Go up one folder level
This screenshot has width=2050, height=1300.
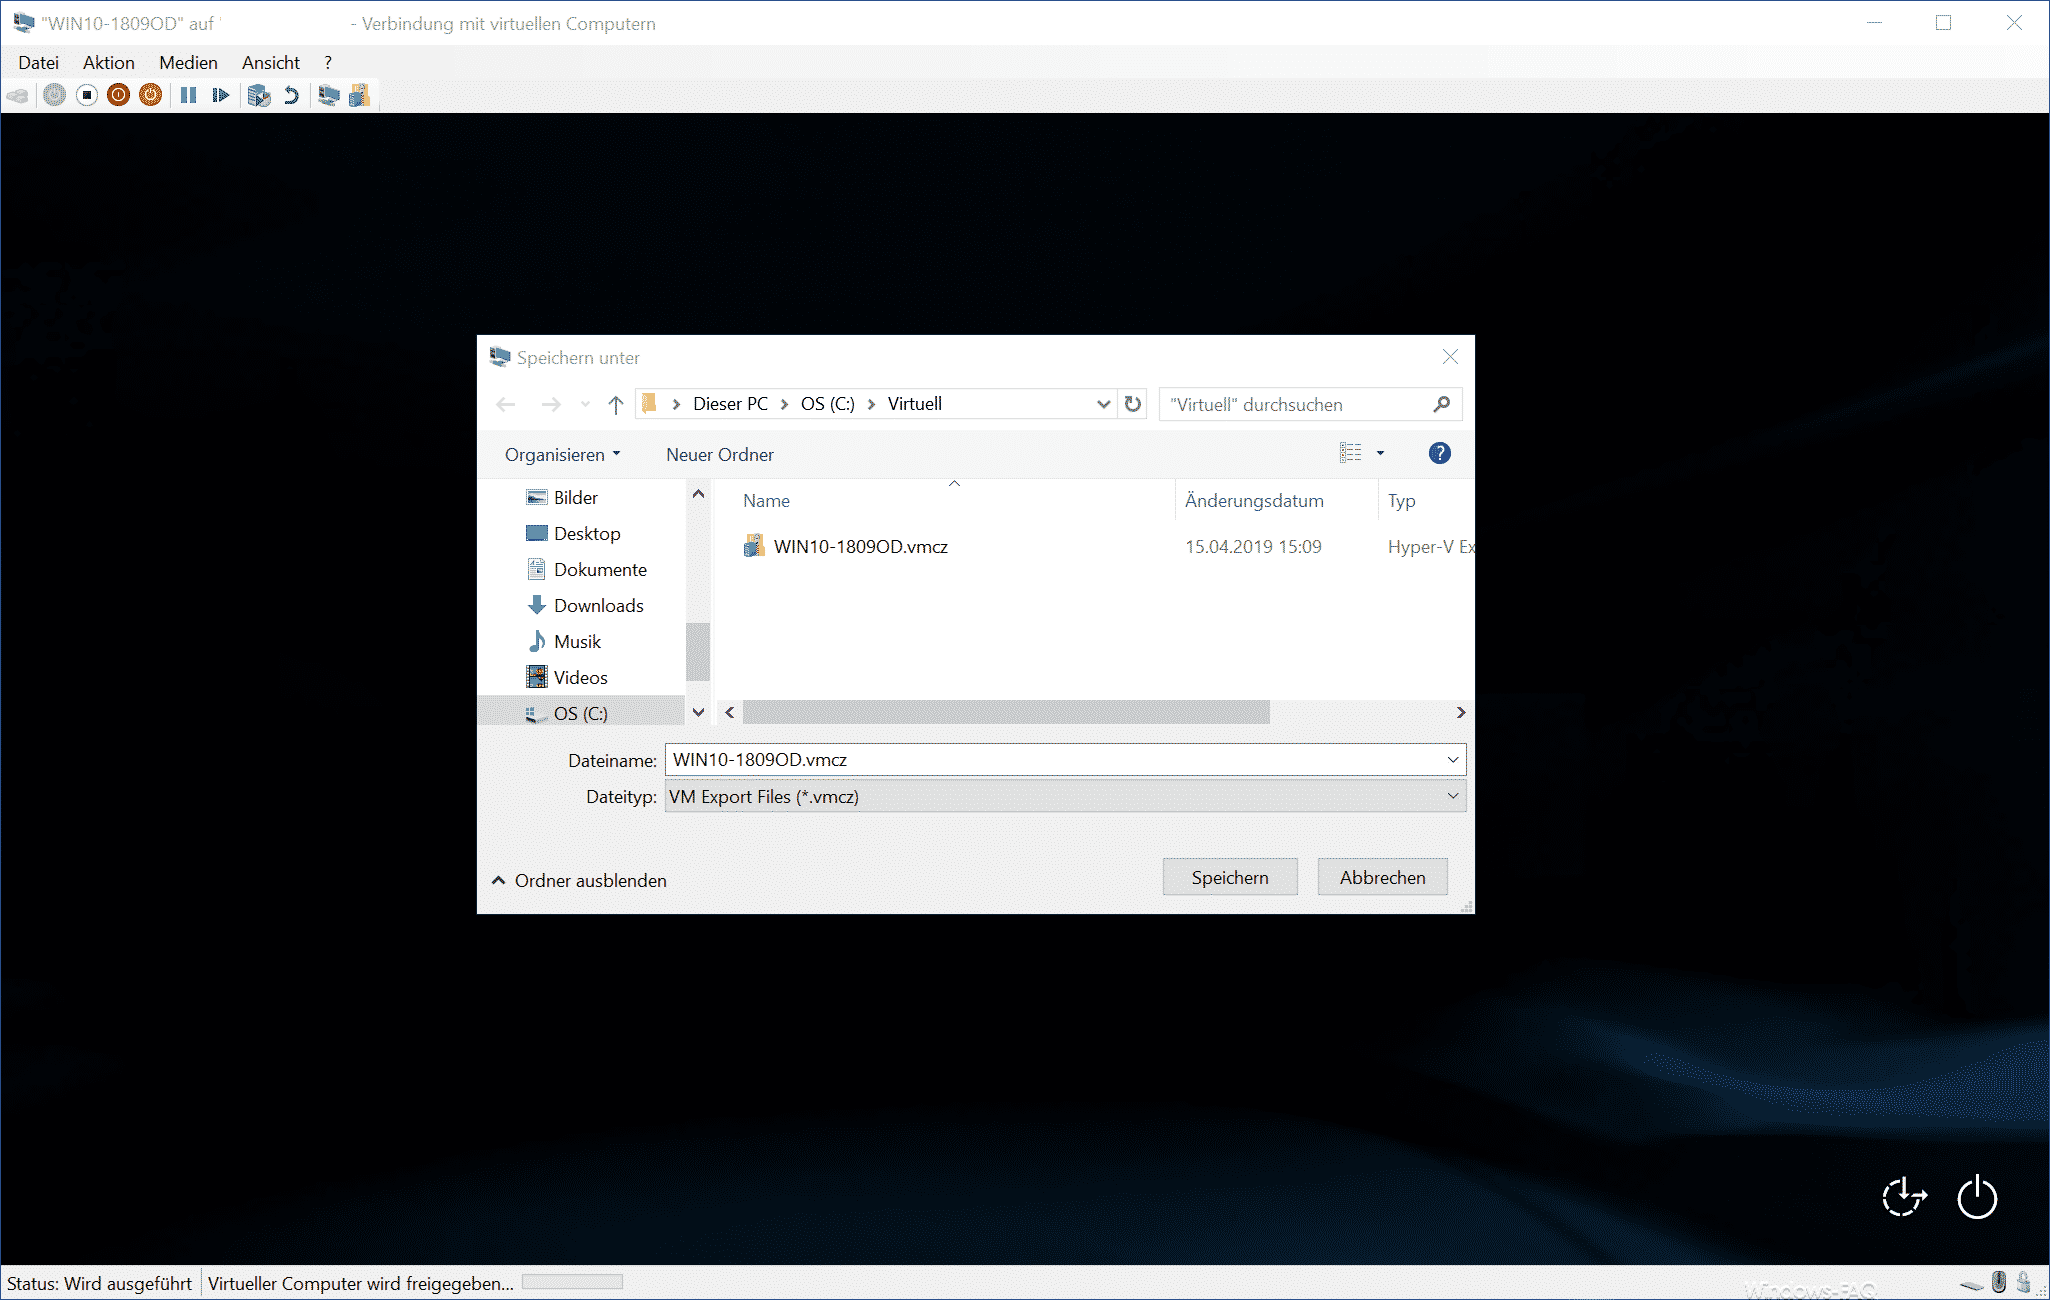[x=616, y=404]
